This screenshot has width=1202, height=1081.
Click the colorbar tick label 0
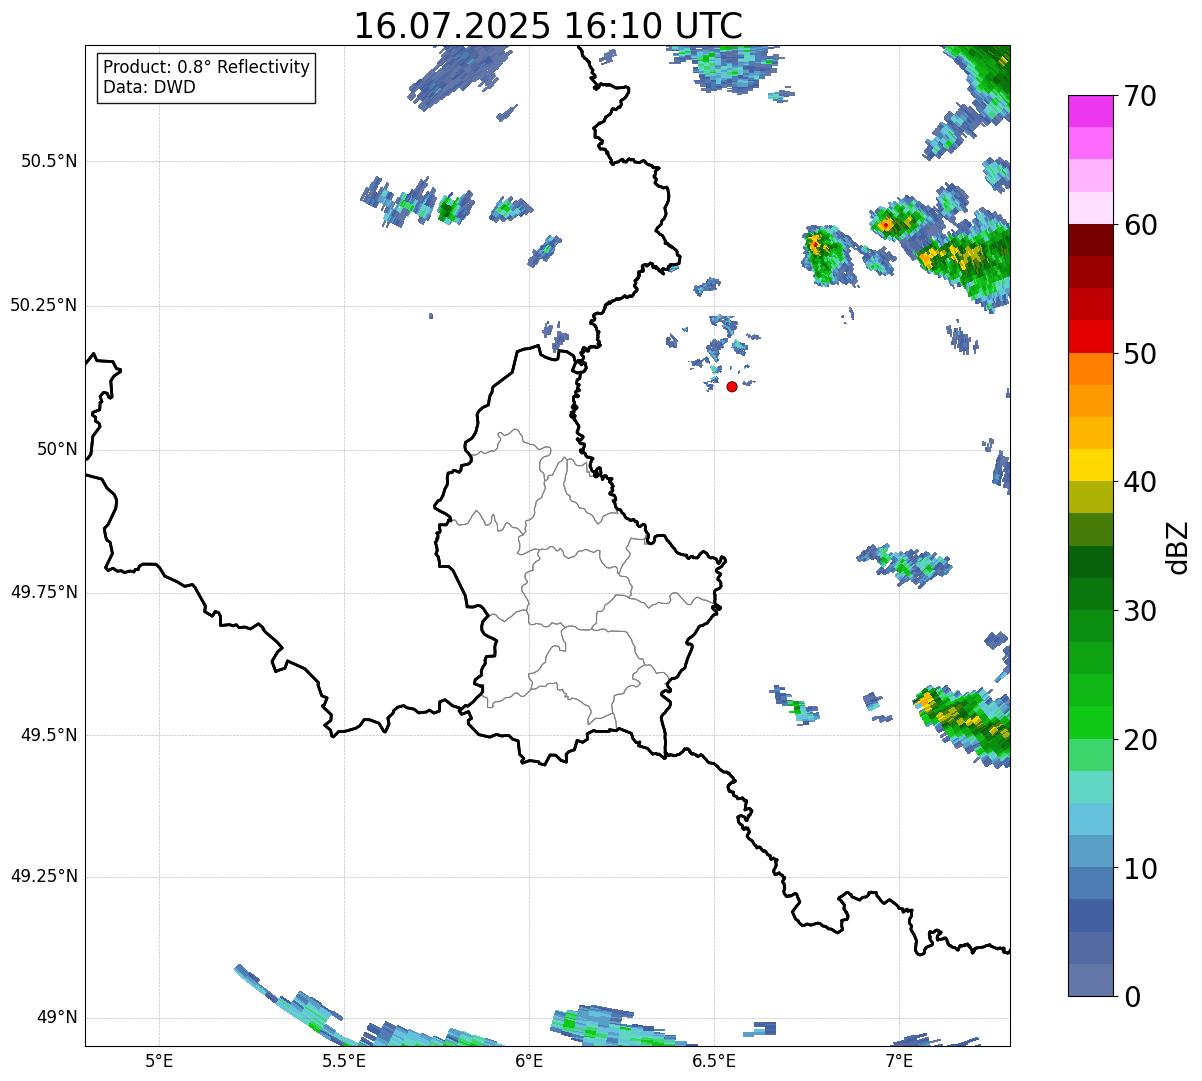click(x=1132, y=996)
